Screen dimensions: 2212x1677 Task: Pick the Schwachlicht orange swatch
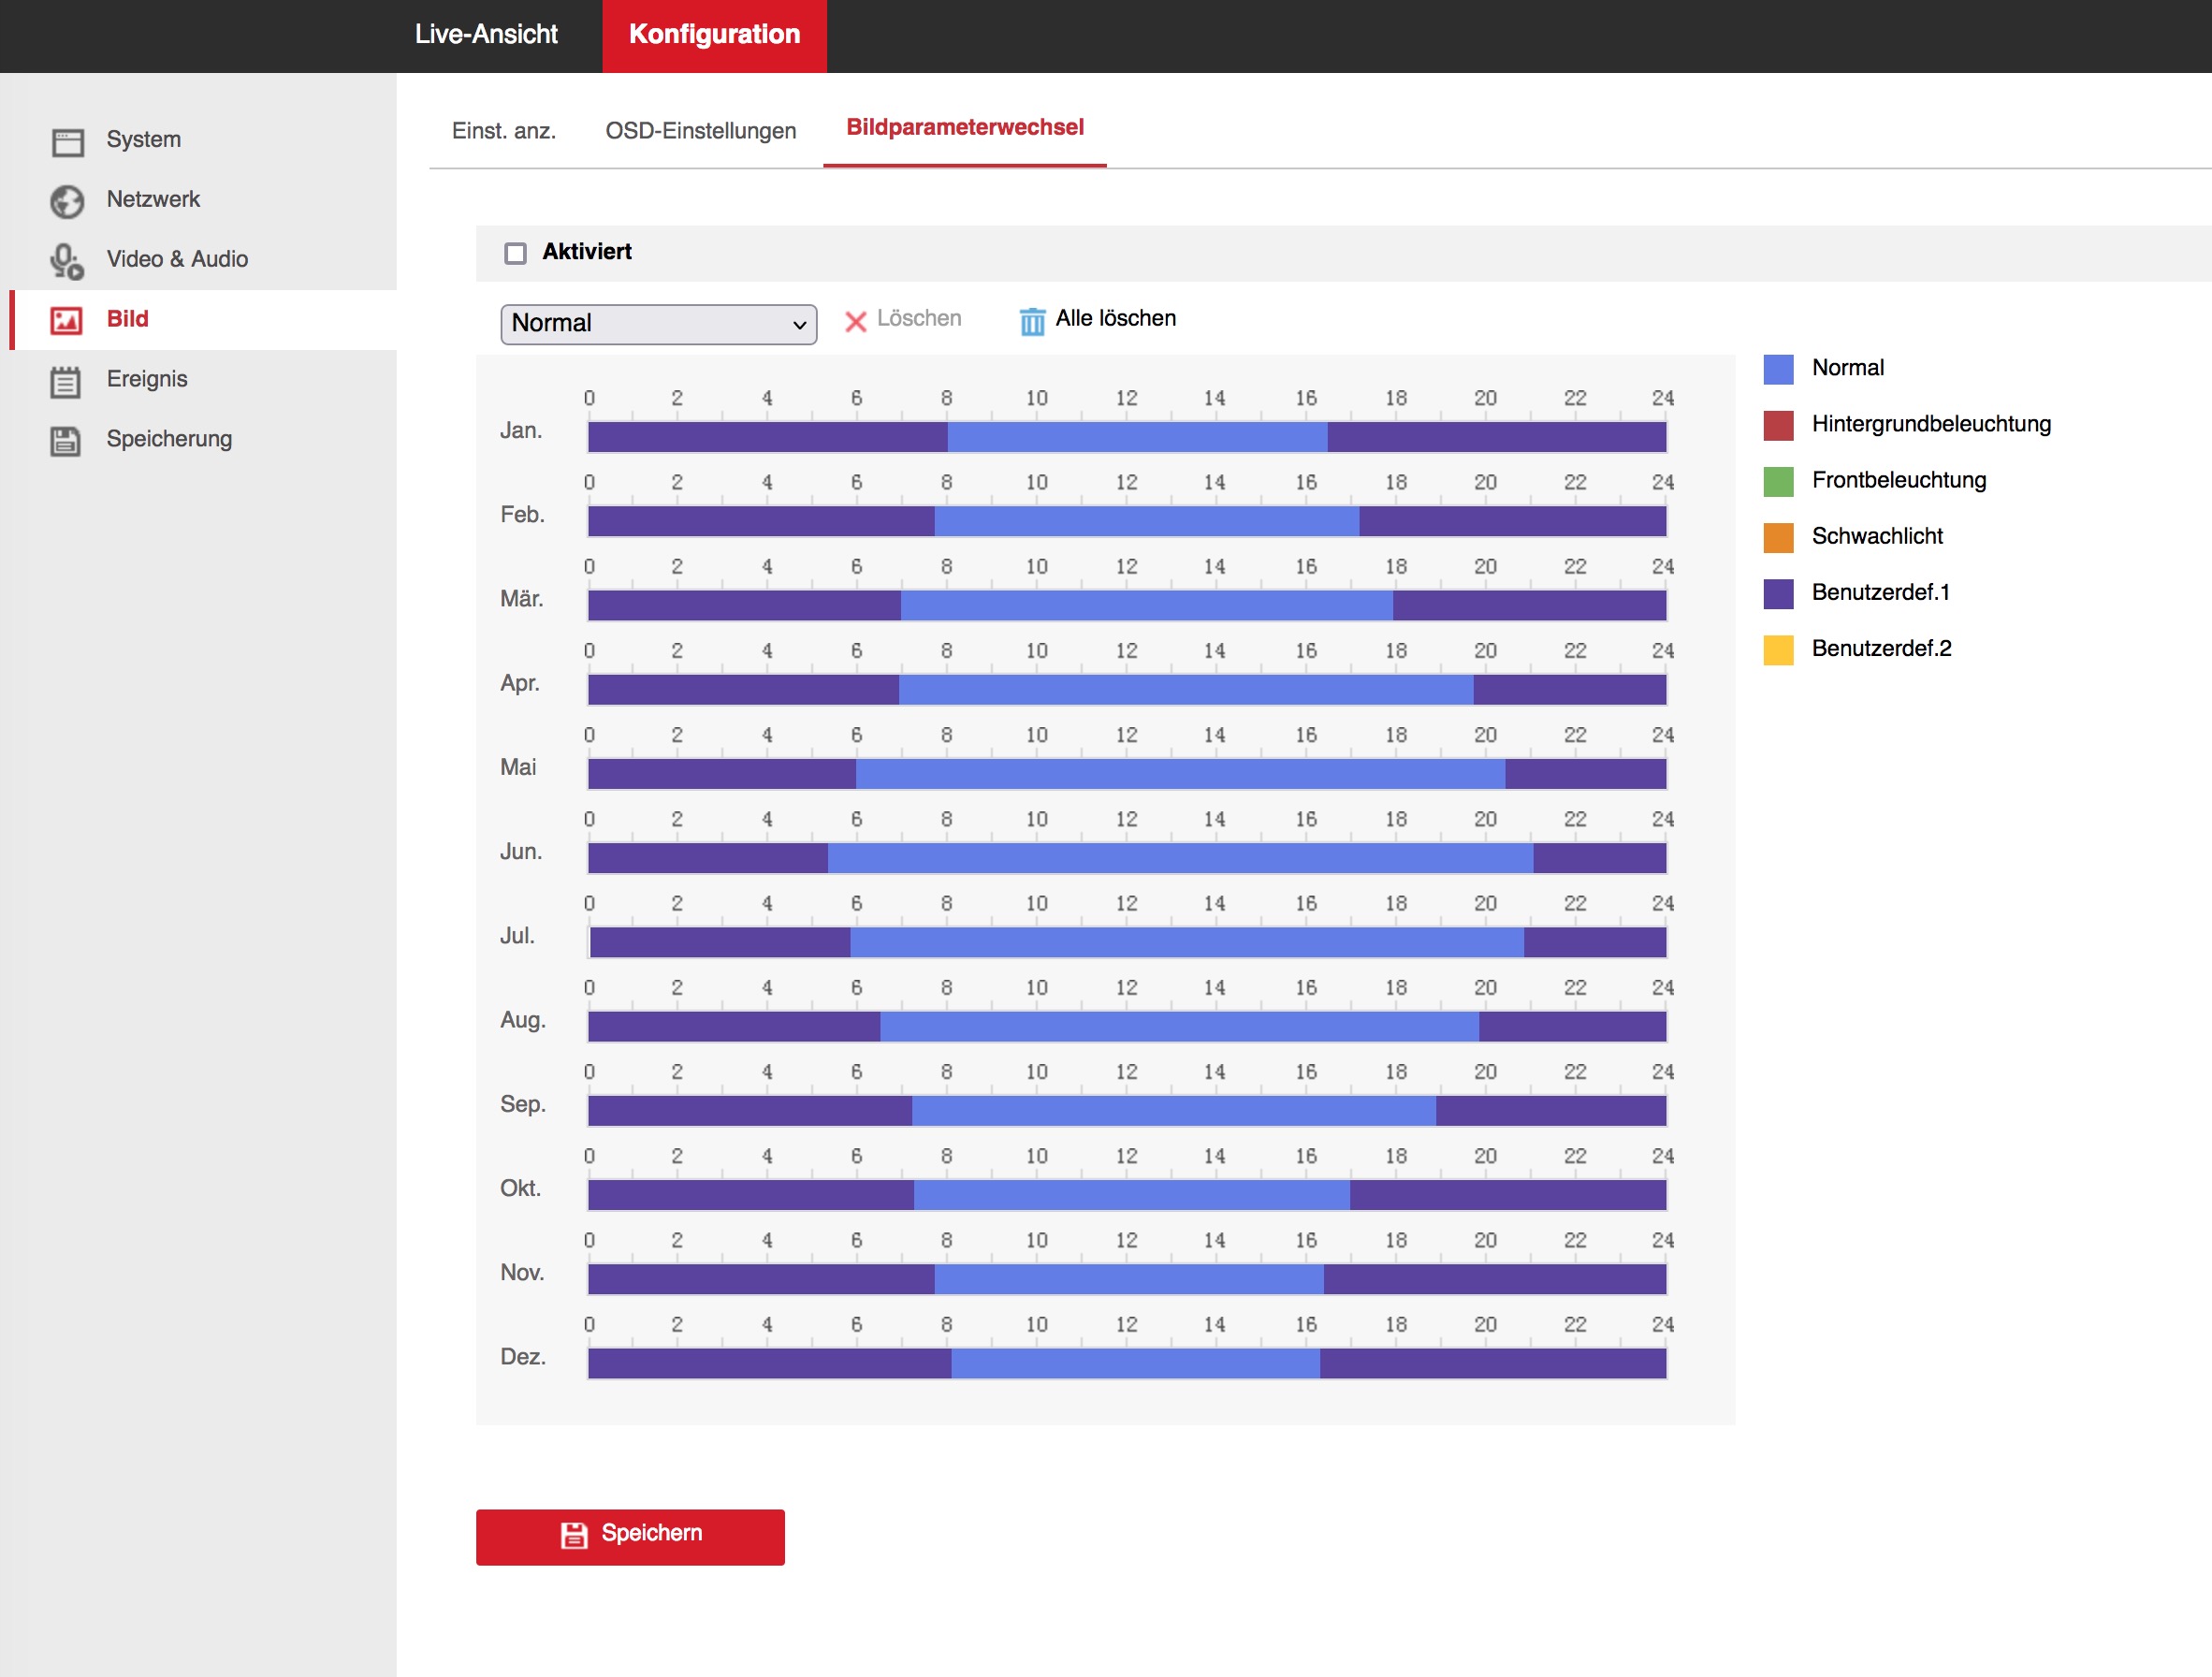[1777, 537]
